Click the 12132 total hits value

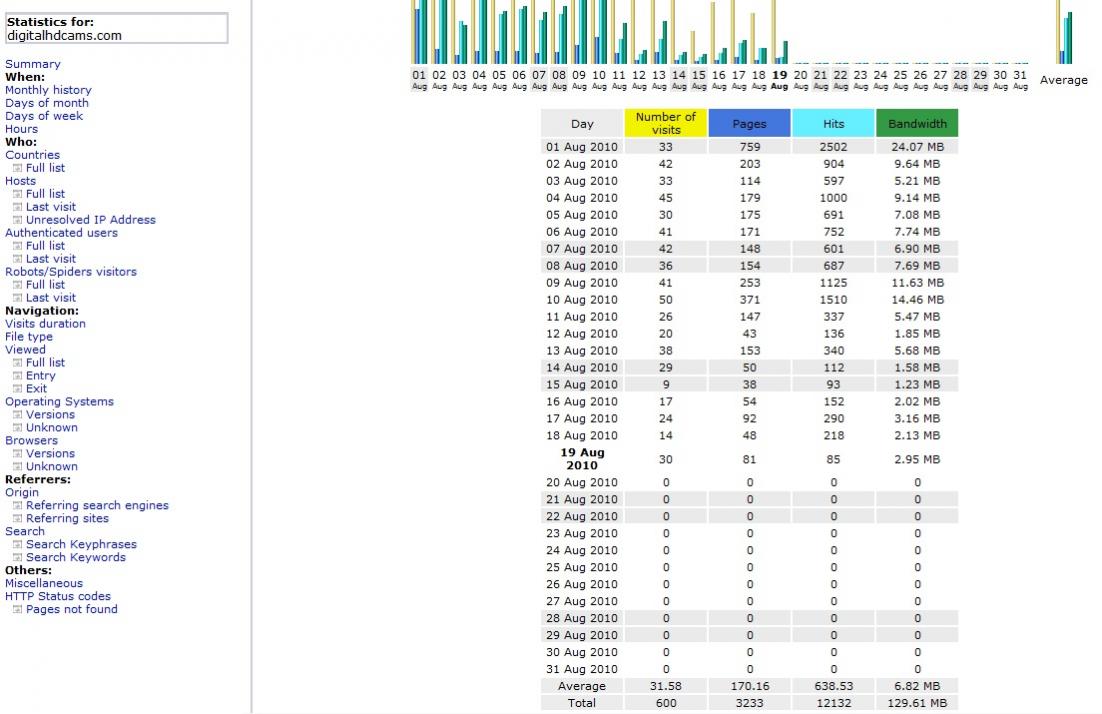click(x=834, y=703)
